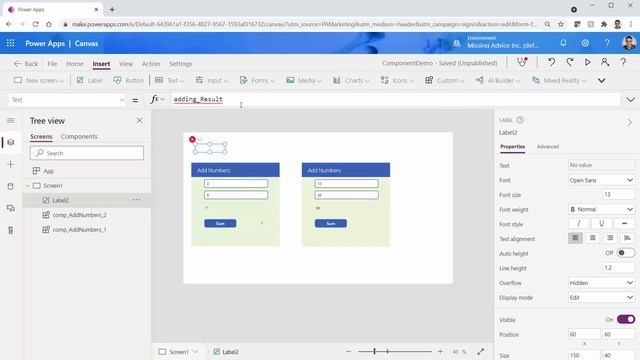Open the settings gear icon in header
Image resolution: width=640 pixels, height=360 pixels.
(585, 43)
